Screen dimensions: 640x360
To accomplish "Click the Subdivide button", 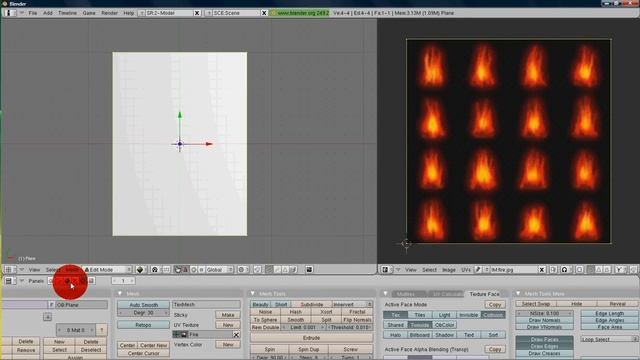I will tap(311, 304).
